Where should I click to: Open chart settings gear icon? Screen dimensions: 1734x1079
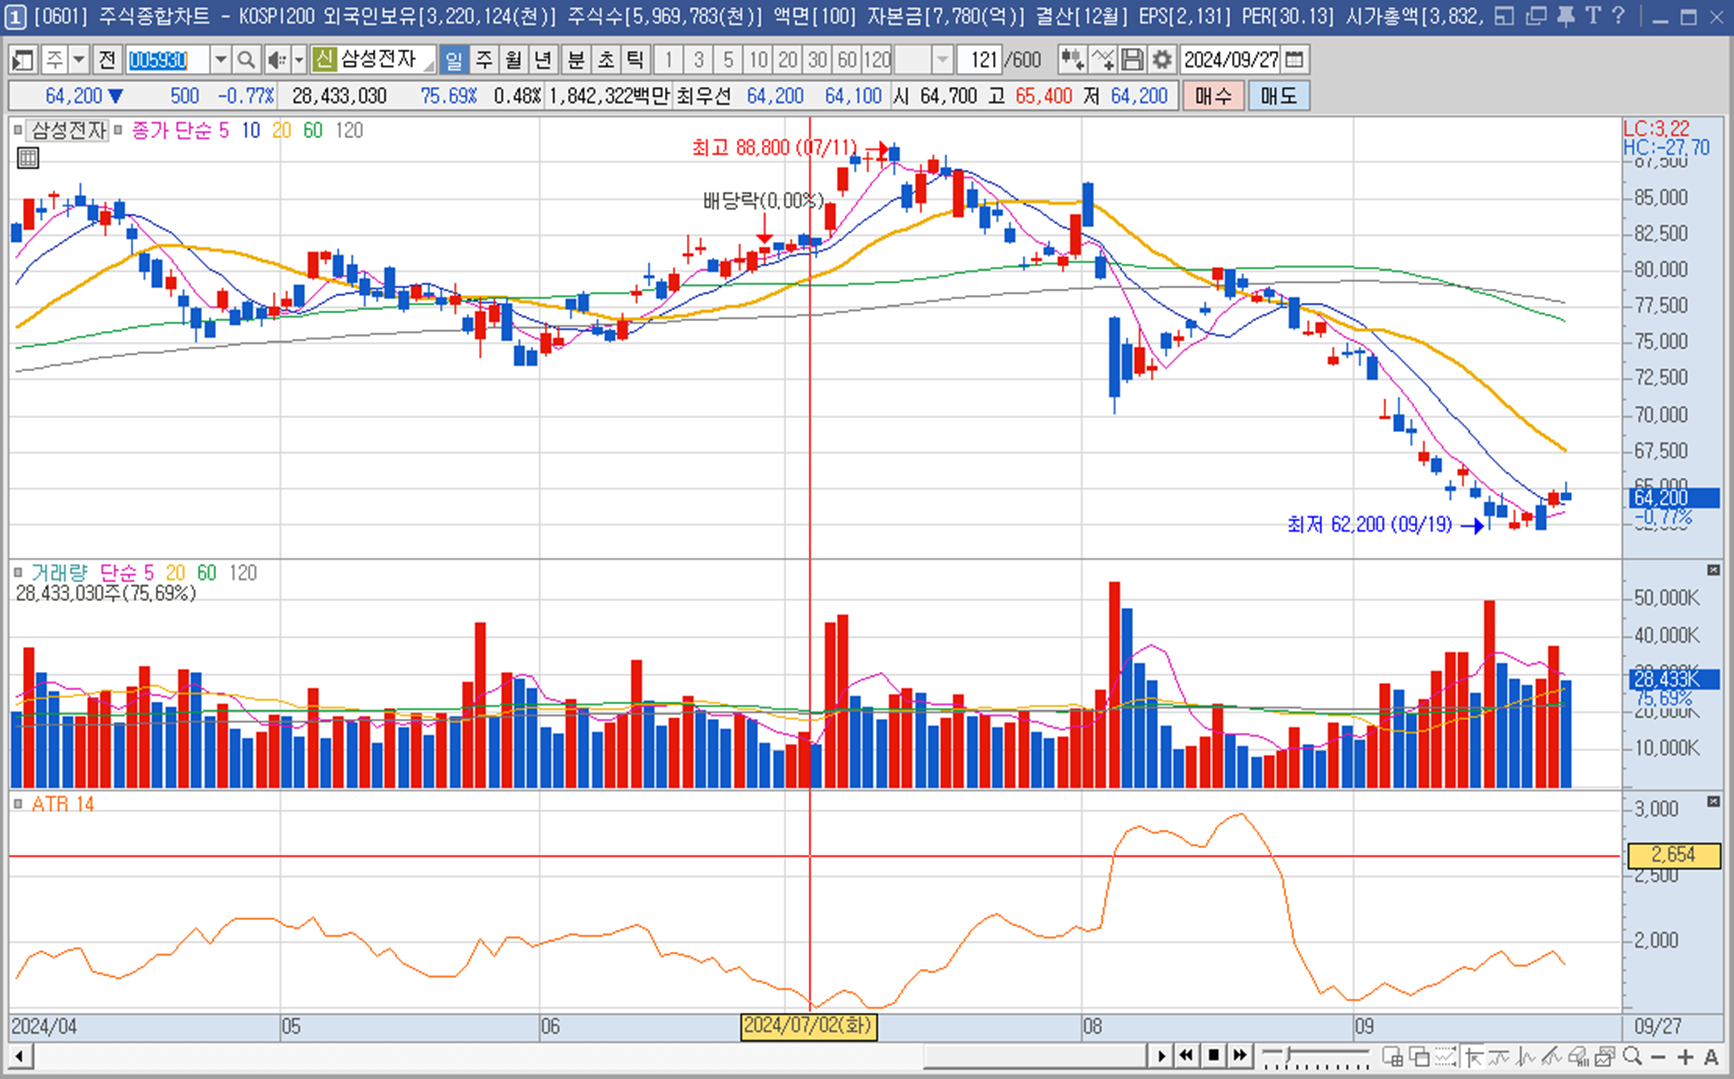tap(1161, 60)
